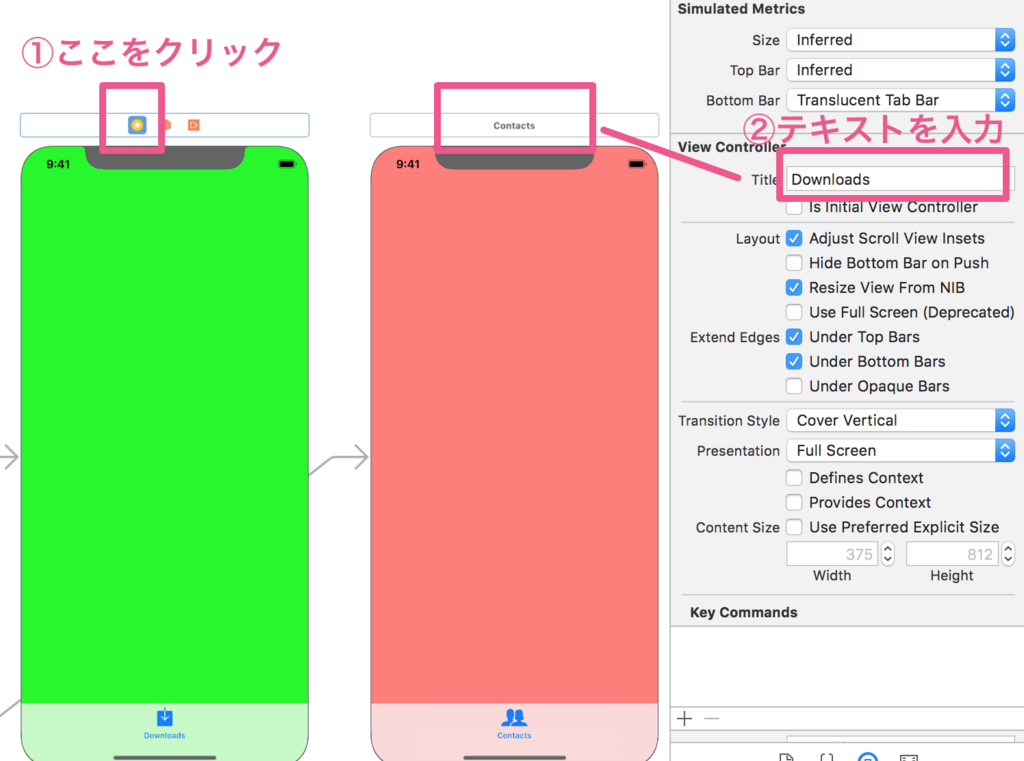The image size is (1024, 761).
Task: Enable Use Preferred Explicit Size
Action: click(x=794, y=527)
